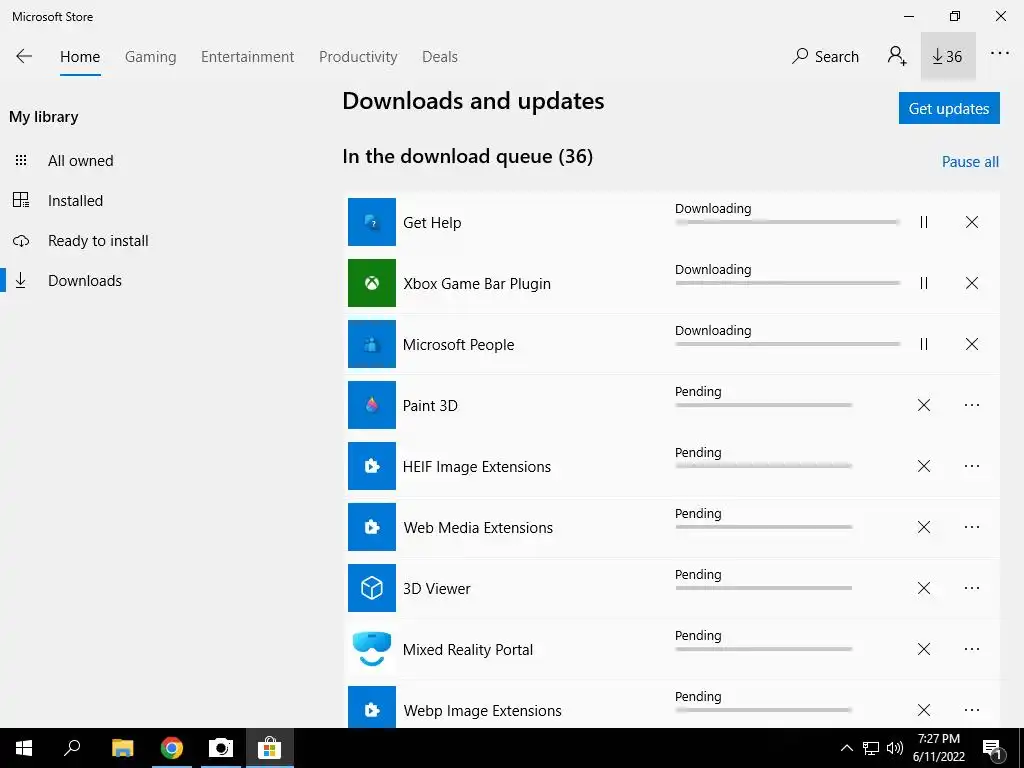Select Downloads in the sidebar

tap(85, 280)
